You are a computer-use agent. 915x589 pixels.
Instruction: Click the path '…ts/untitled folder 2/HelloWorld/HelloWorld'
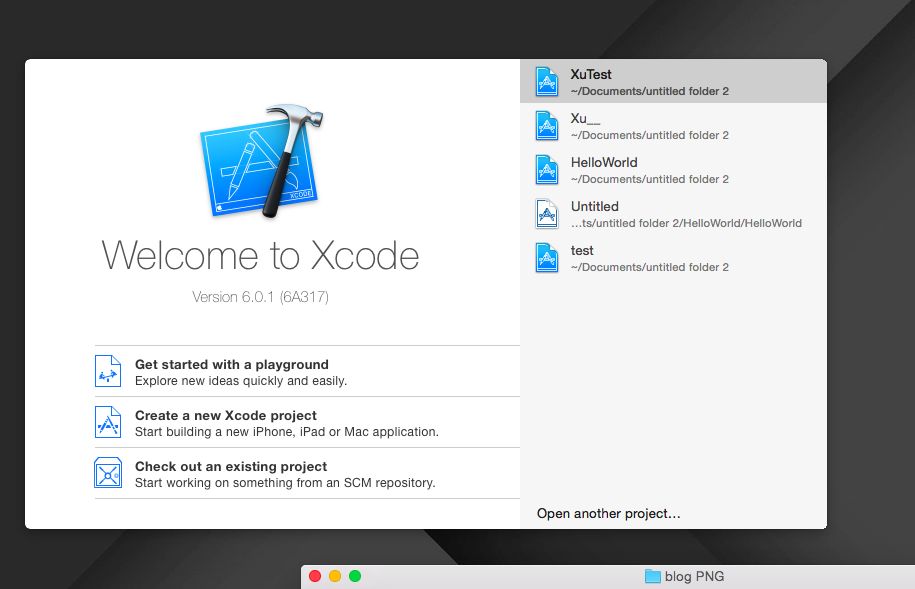[686, 223]
